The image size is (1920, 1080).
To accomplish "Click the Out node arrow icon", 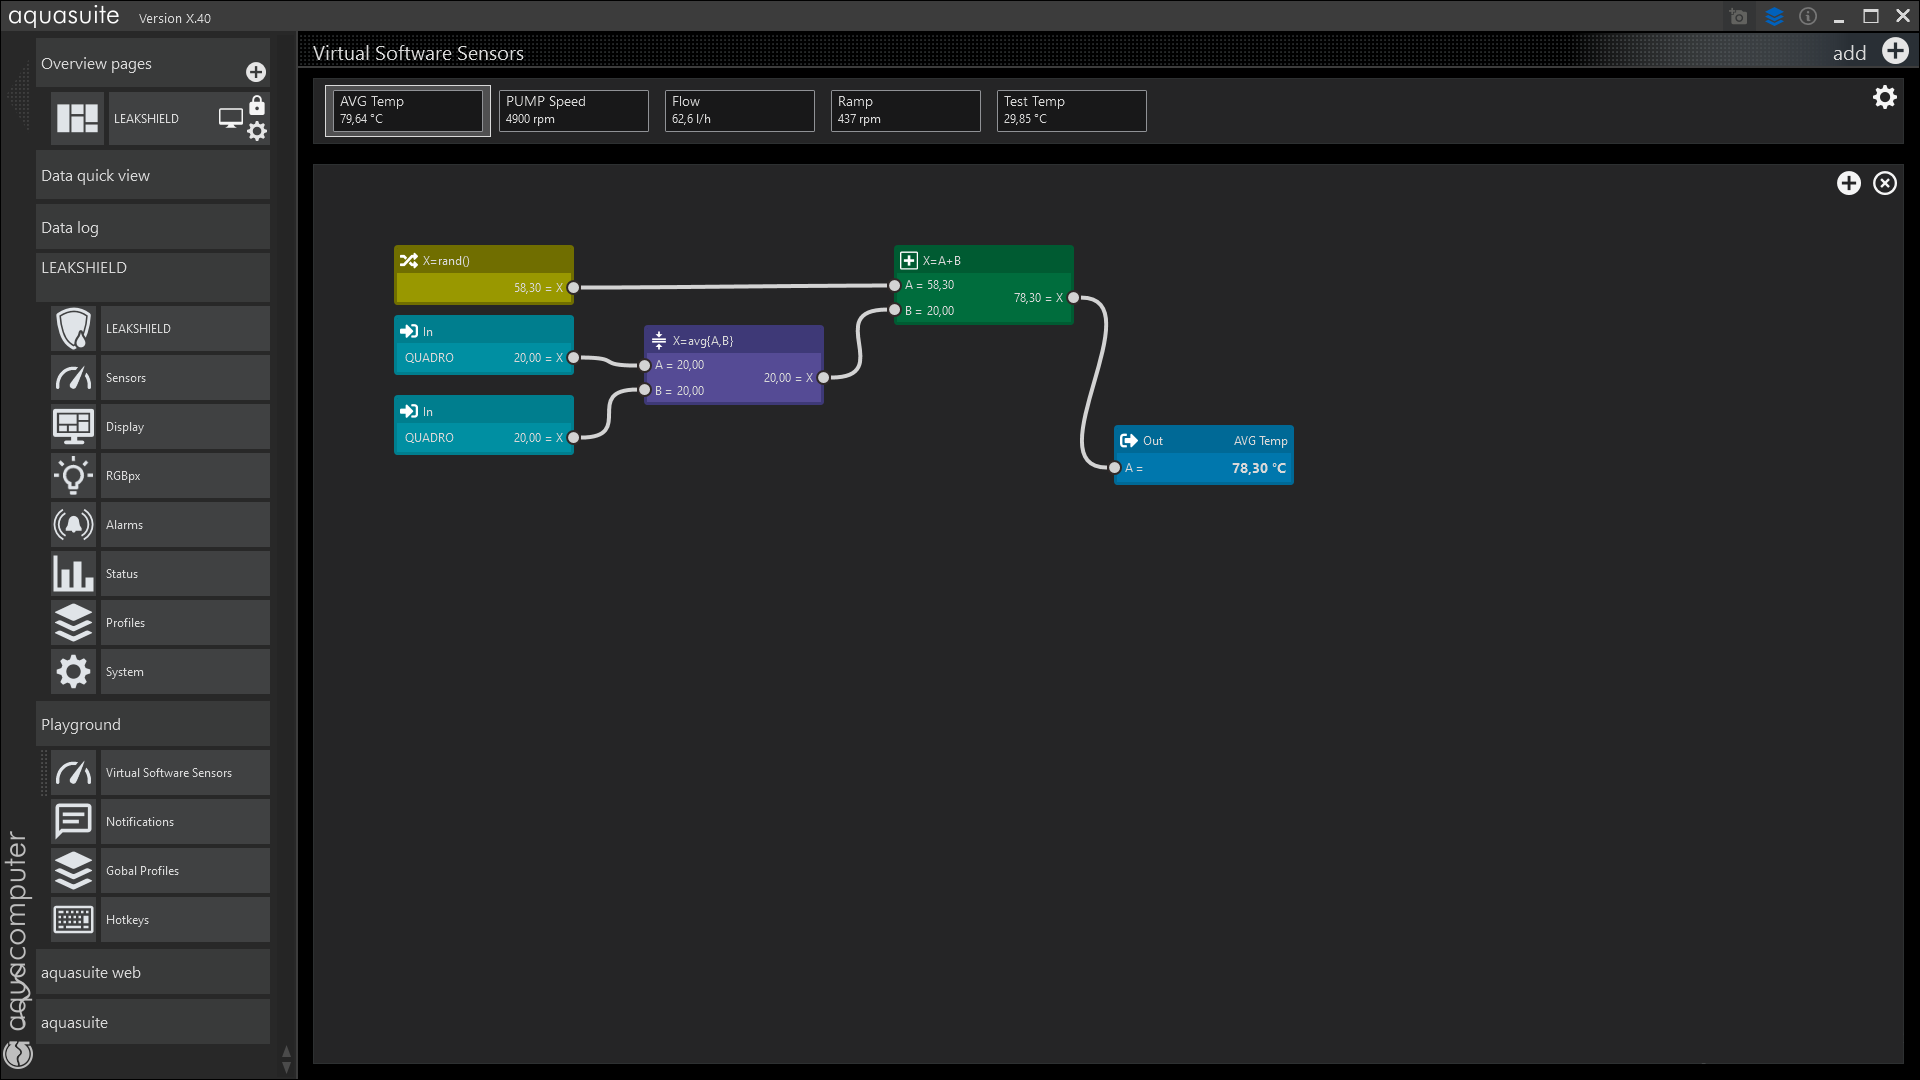I will coord(1128,440).
